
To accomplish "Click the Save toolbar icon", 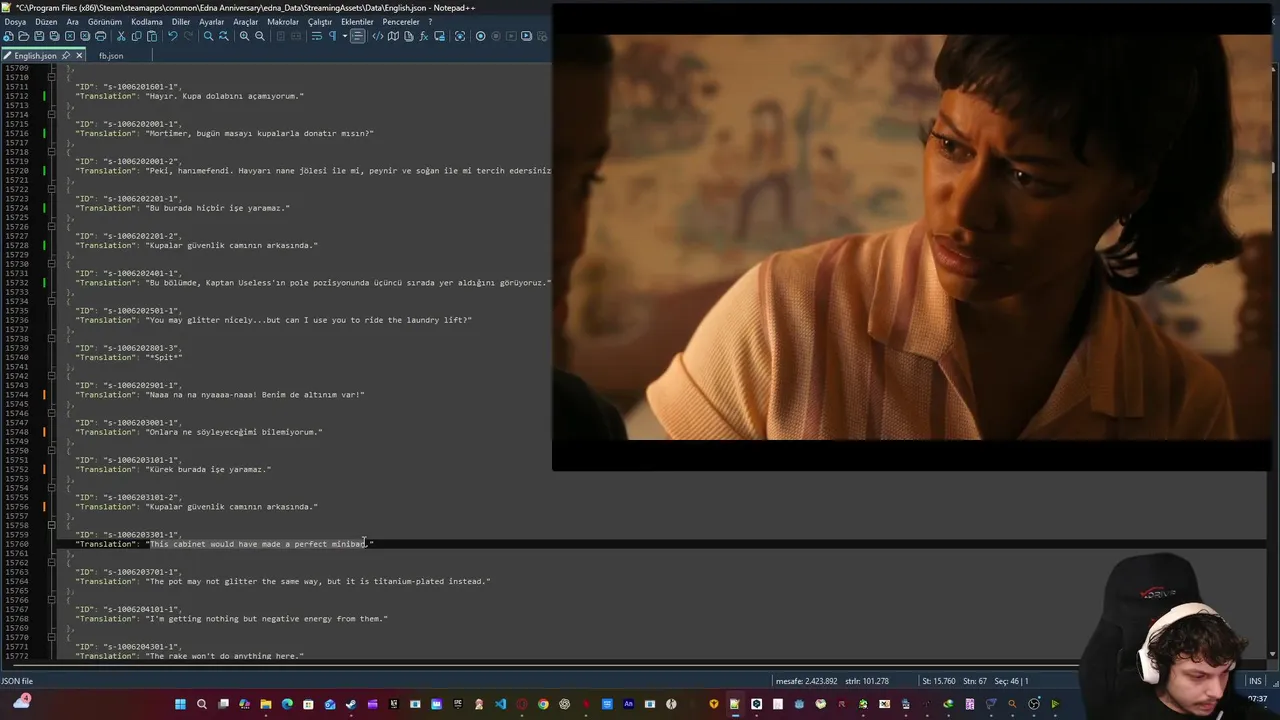I will coord(39,36).
